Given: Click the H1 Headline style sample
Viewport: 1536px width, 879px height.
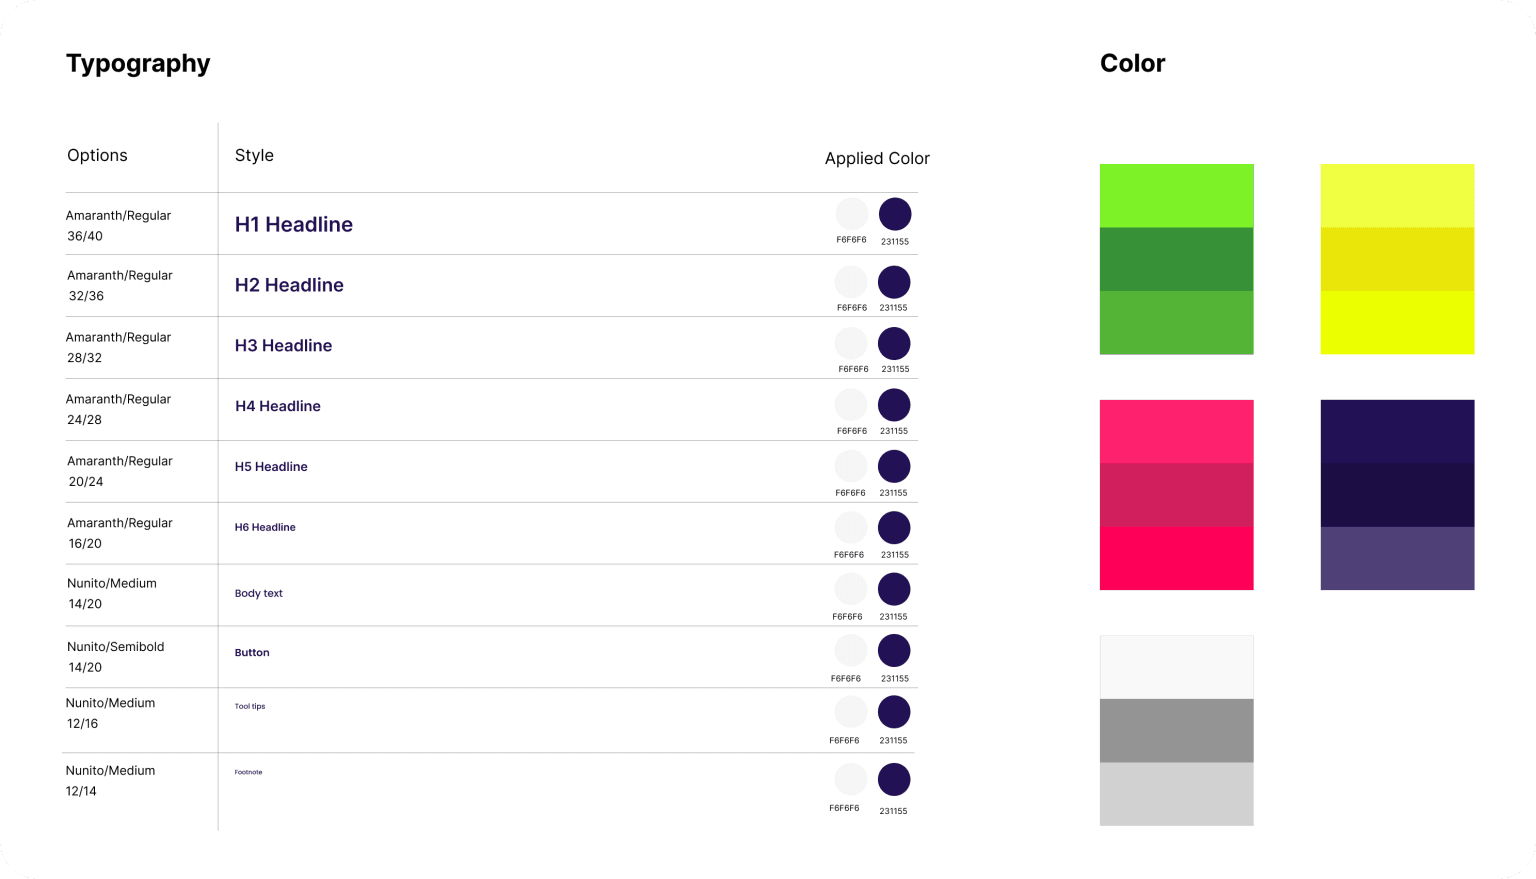Looking at the screenshot, I should (294, 225).
